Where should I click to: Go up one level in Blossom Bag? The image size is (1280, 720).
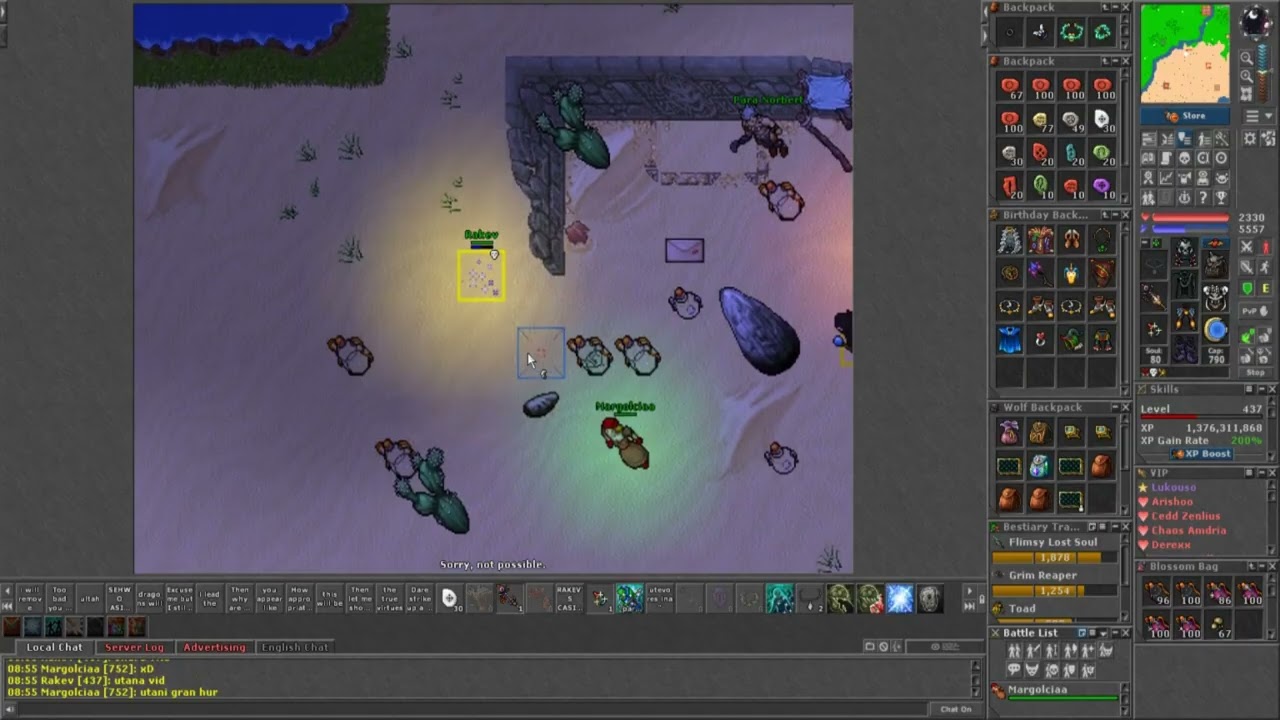pyautogui.click(x=1251, y=567)
